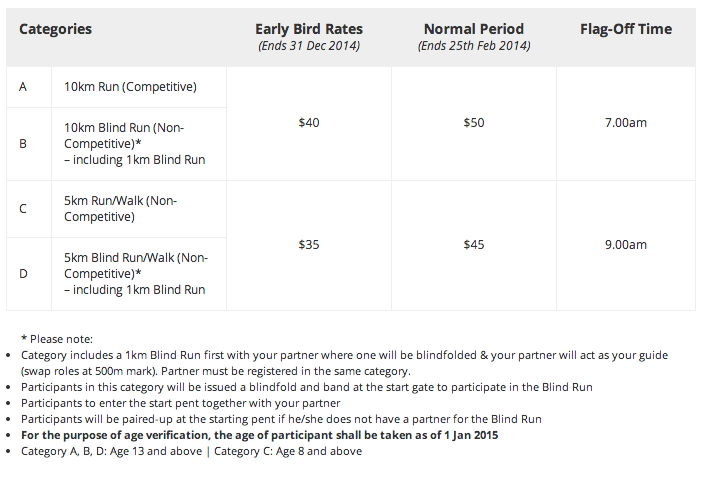Click the $40 early bird price
This screenshot has width=702, height=486.
309,123
